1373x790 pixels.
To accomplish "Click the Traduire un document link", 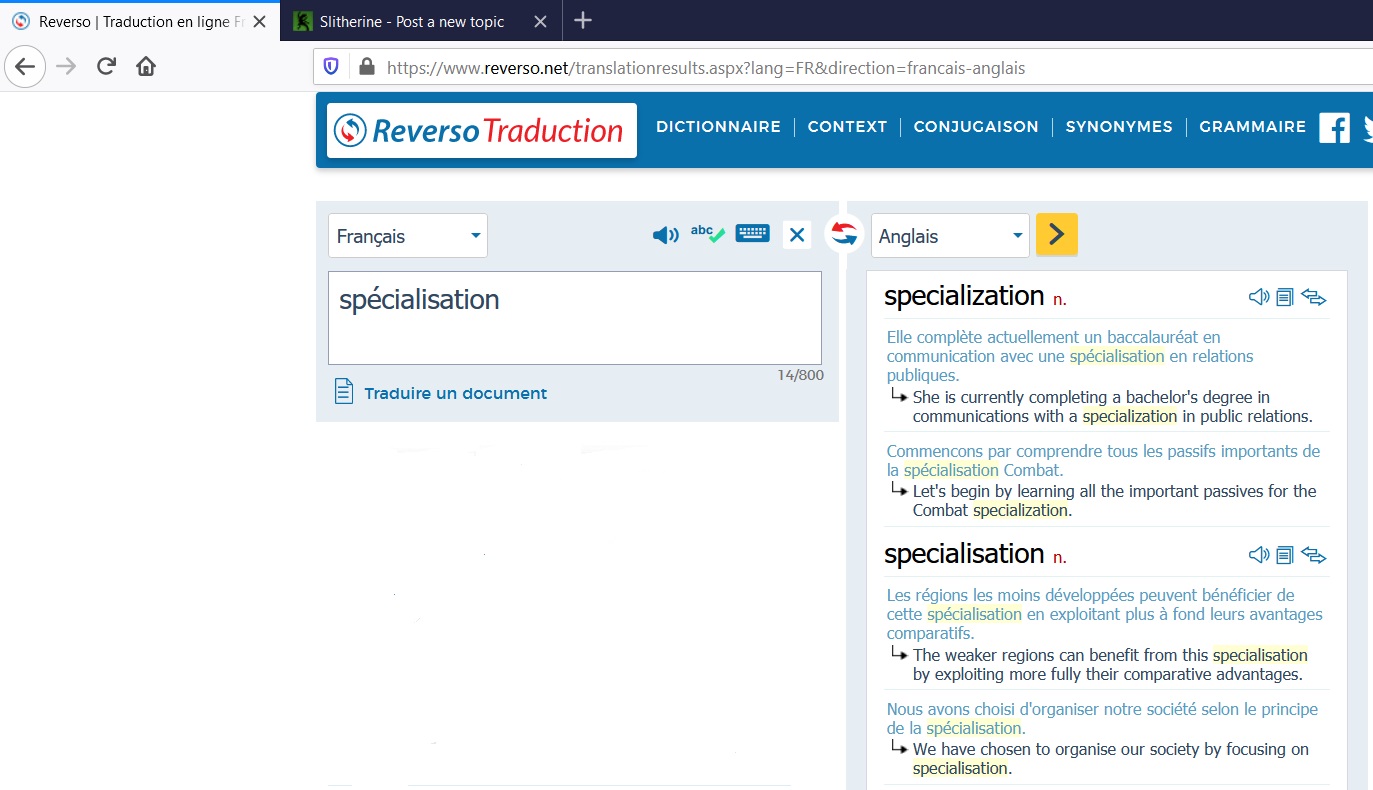I will coord(456,393).
